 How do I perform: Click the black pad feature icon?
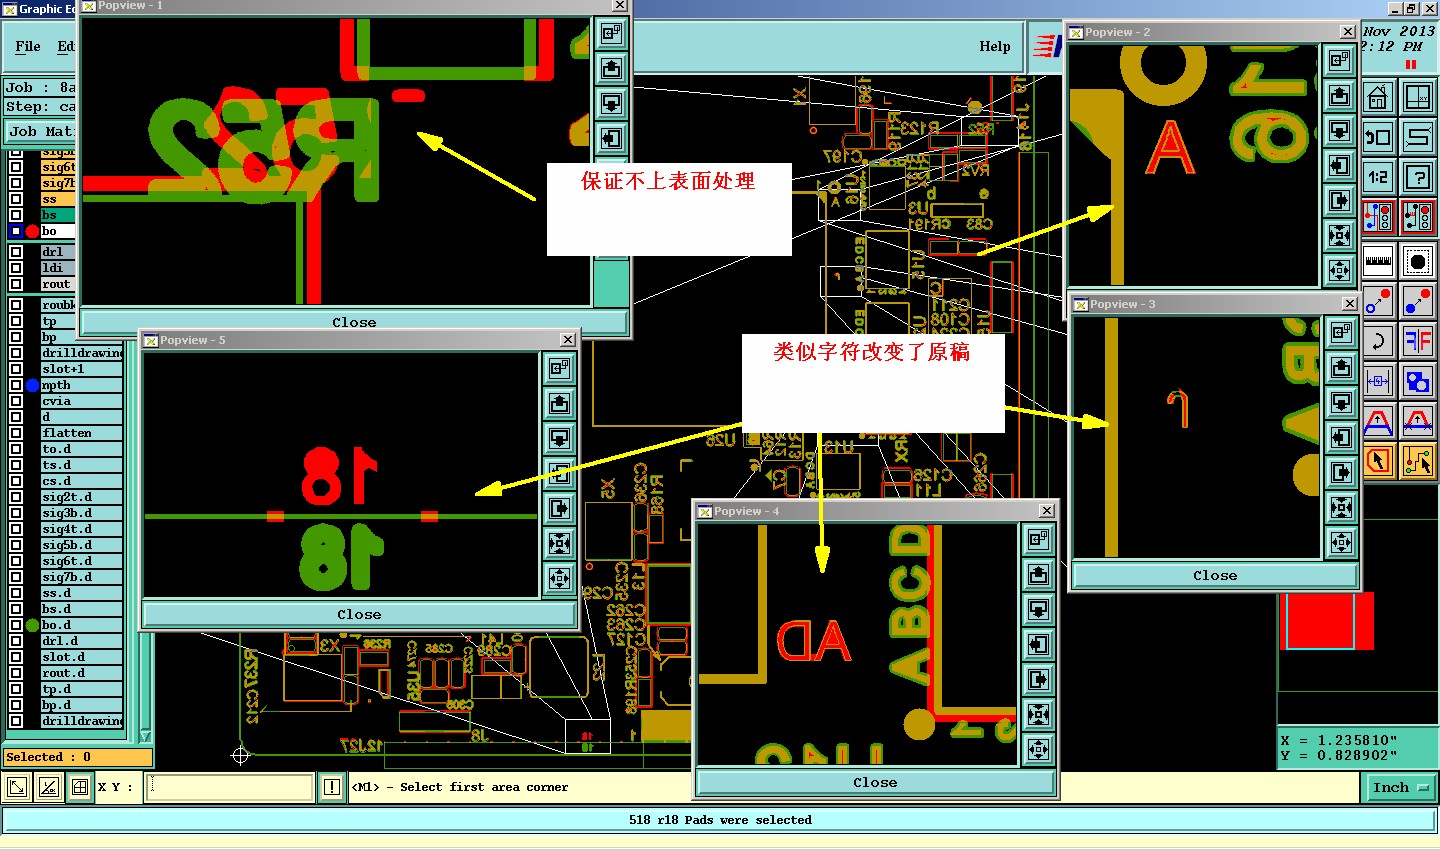tap(1418, 261)
